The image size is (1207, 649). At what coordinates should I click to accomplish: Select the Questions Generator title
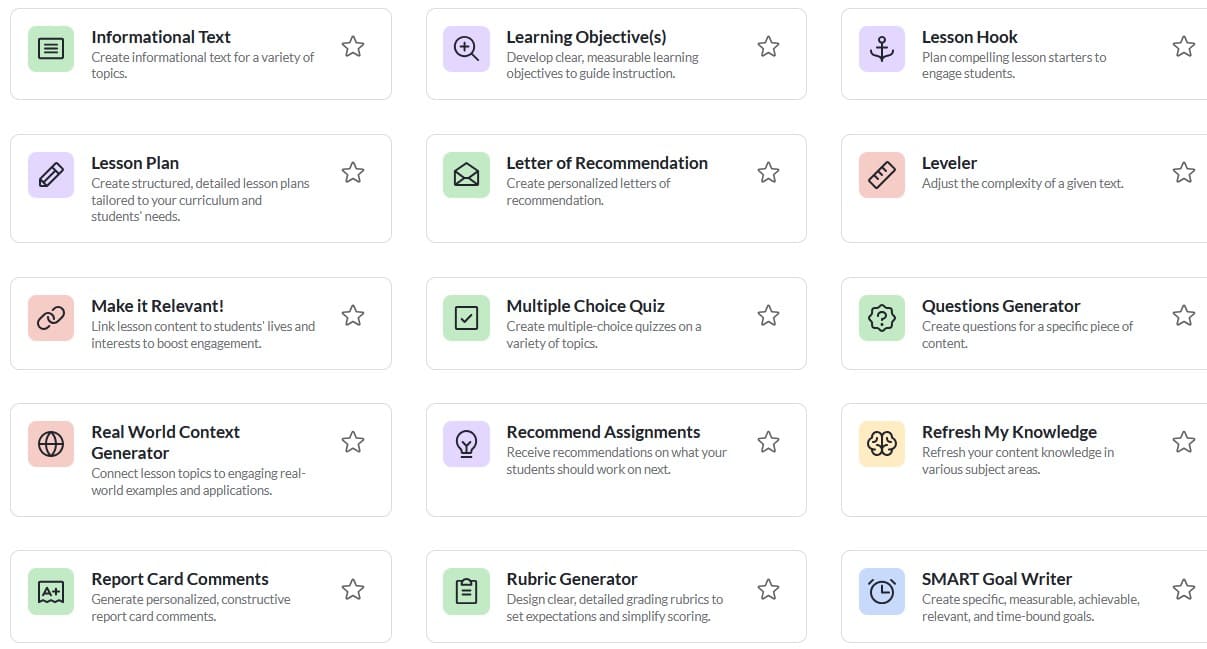(1000, 306)
